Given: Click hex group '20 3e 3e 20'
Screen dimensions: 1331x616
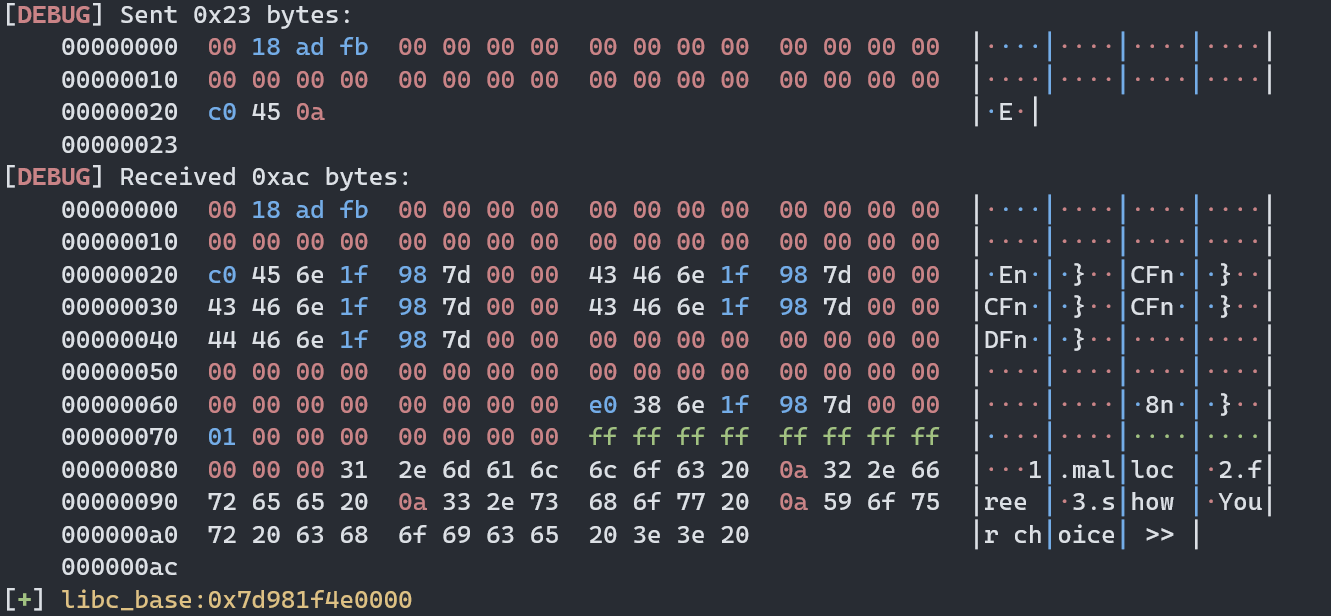Looking at the screenshot, I should [669, 535].
